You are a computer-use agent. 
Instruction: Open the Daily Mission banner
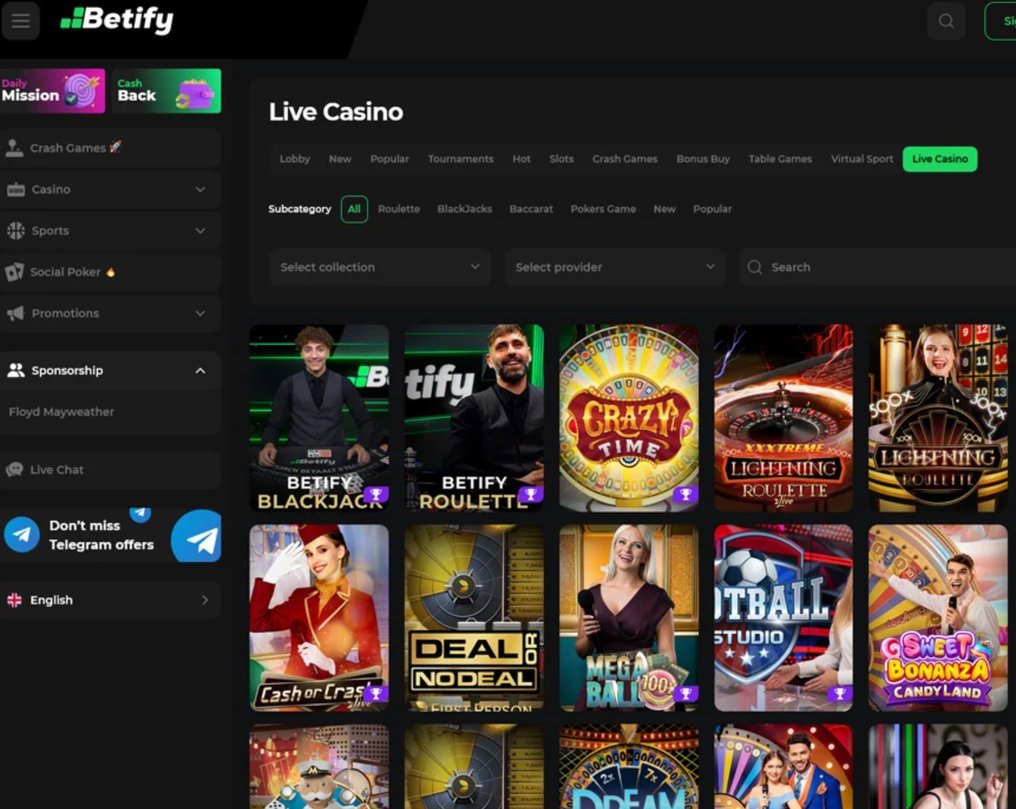pyautogui.click(x=52, y=91)
